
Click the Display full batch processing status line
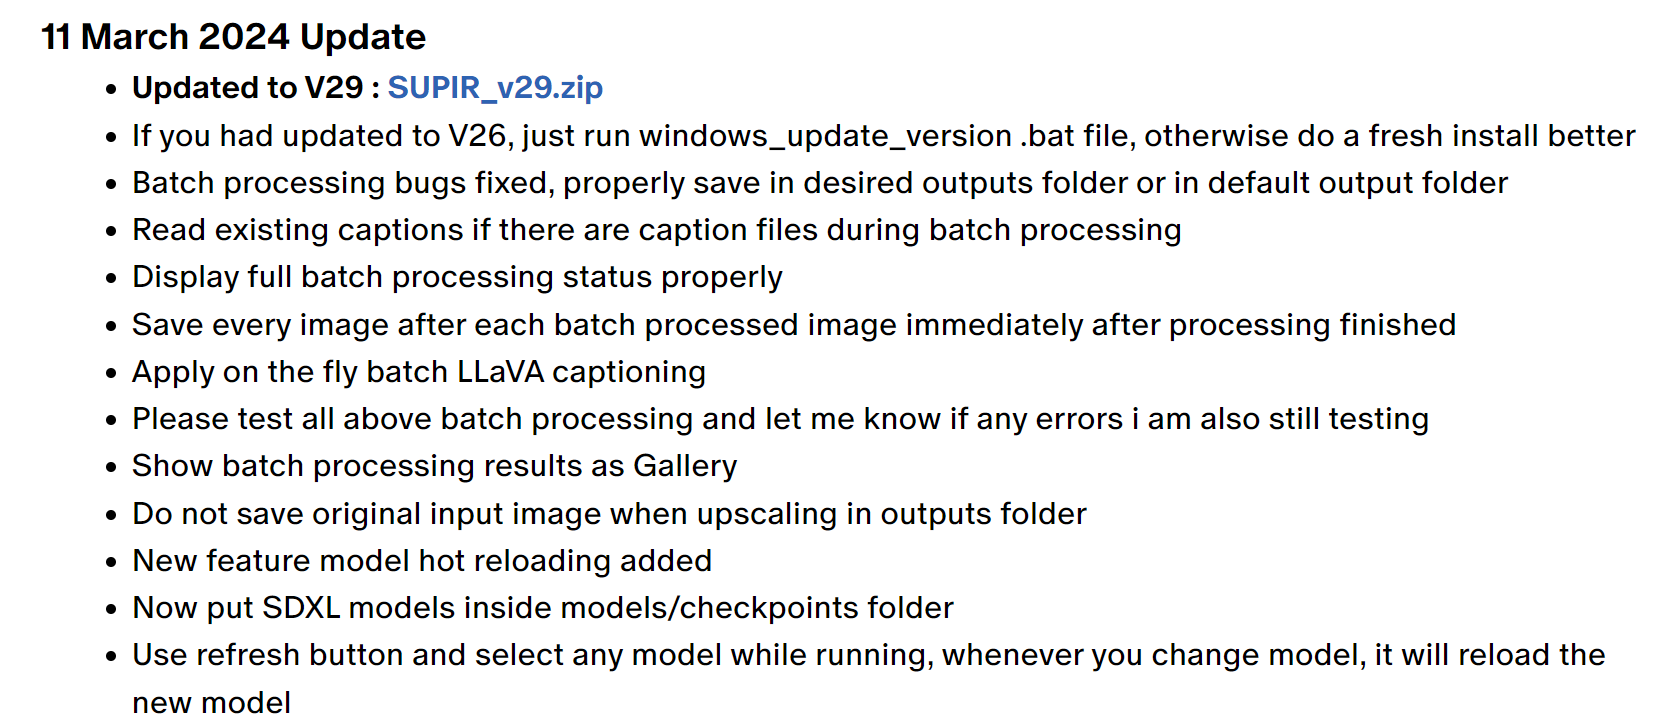(457, 277)
